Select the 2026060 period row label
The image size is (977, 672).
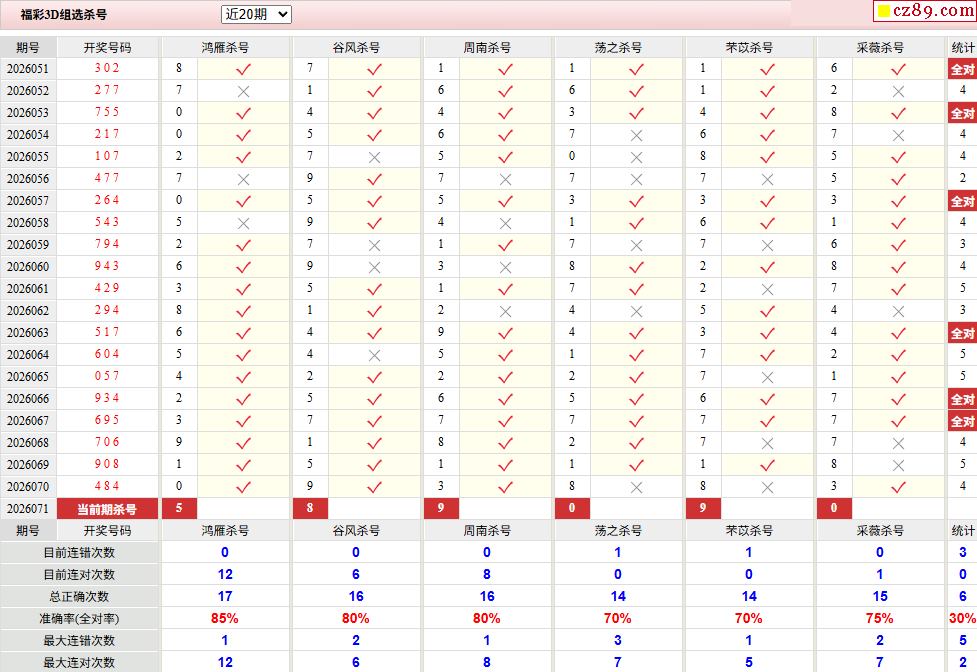27,267
